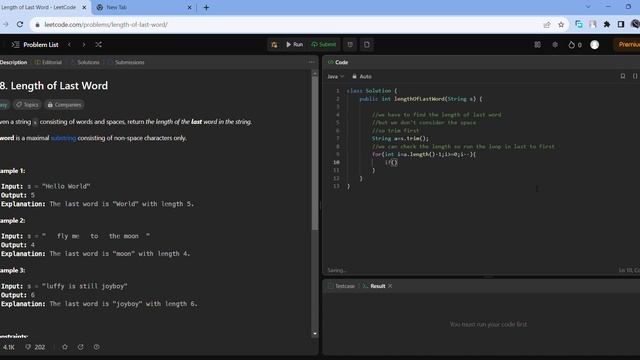
Task: Switch to the Testcase tab
Action: click(x=342, y=286)
